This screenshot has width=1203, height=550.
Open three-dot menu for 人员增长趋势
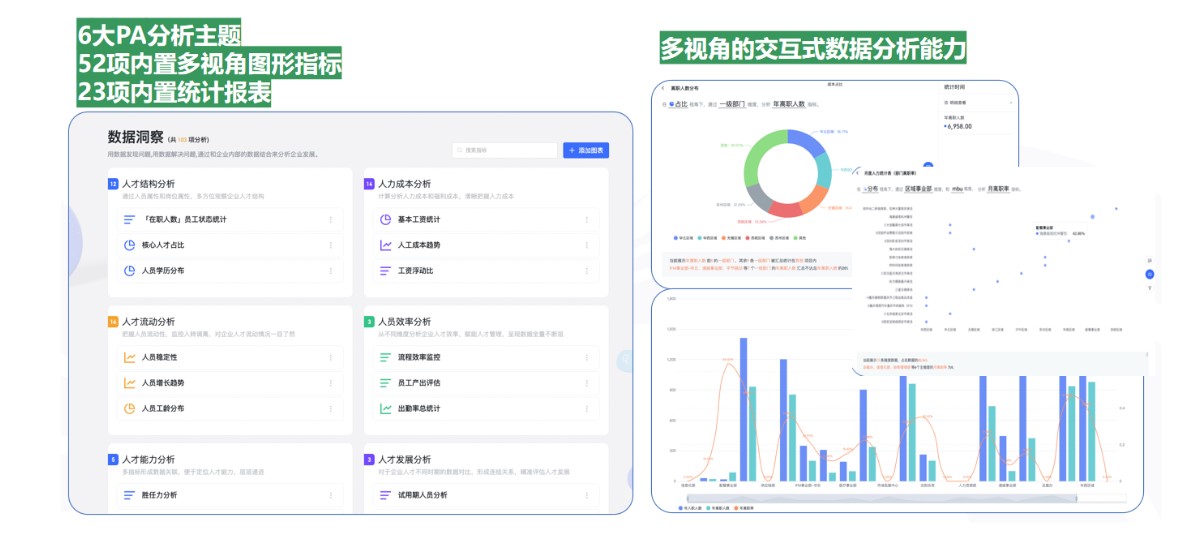tap(331, 383)
